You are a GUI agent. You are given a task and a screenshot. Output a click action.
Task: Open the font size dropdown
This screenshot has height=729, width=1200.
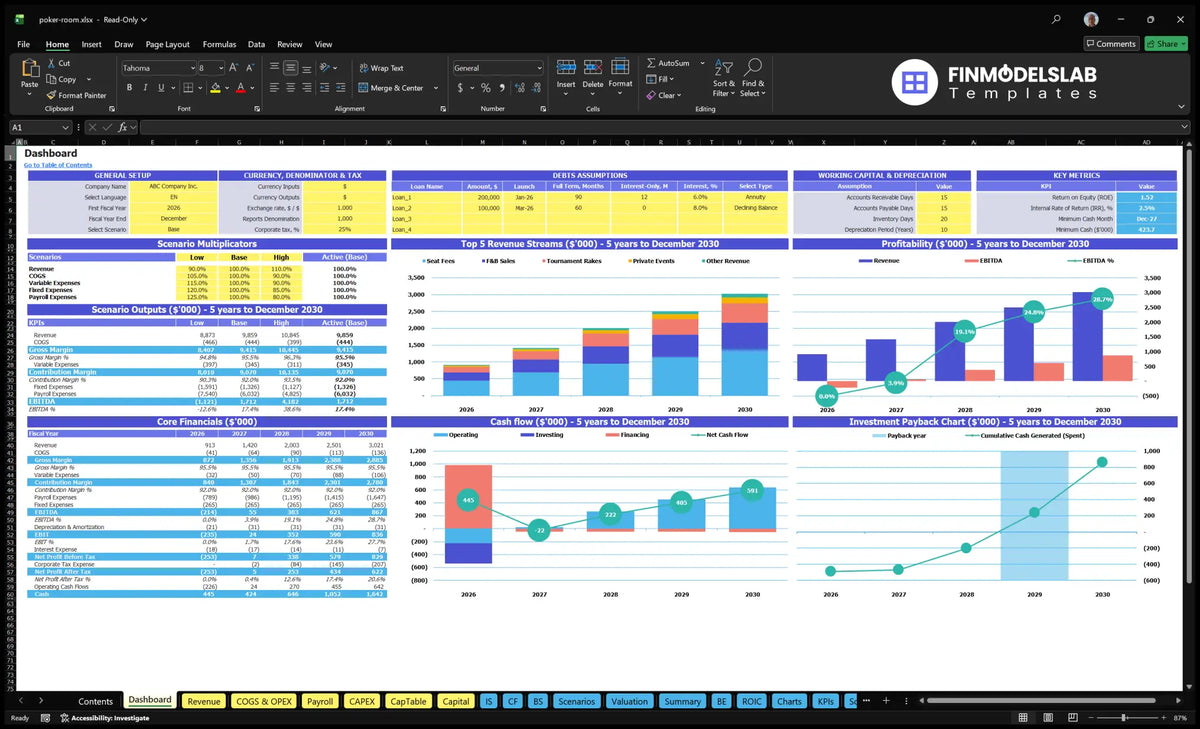tap(220, 68)
